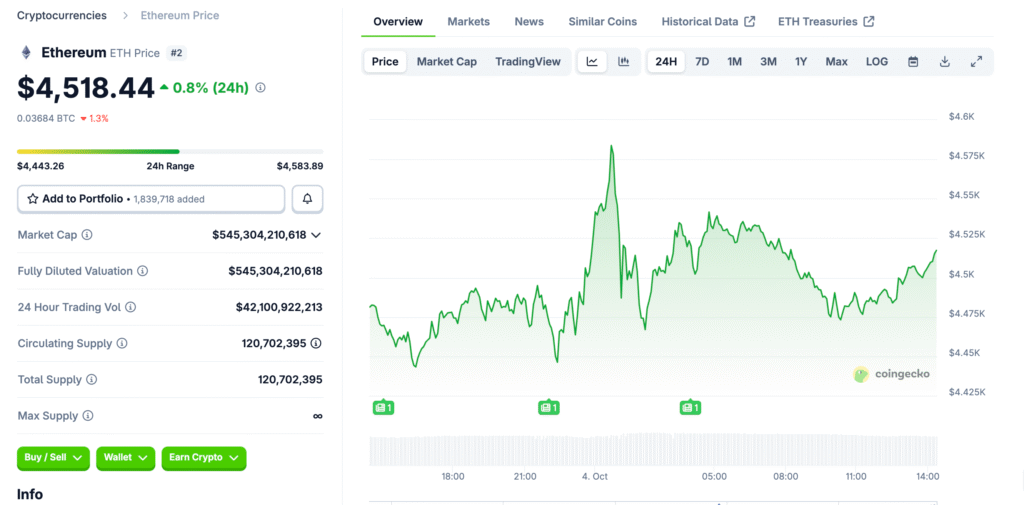
Task: Click Market Cap info icon
Action: [87, 235]
